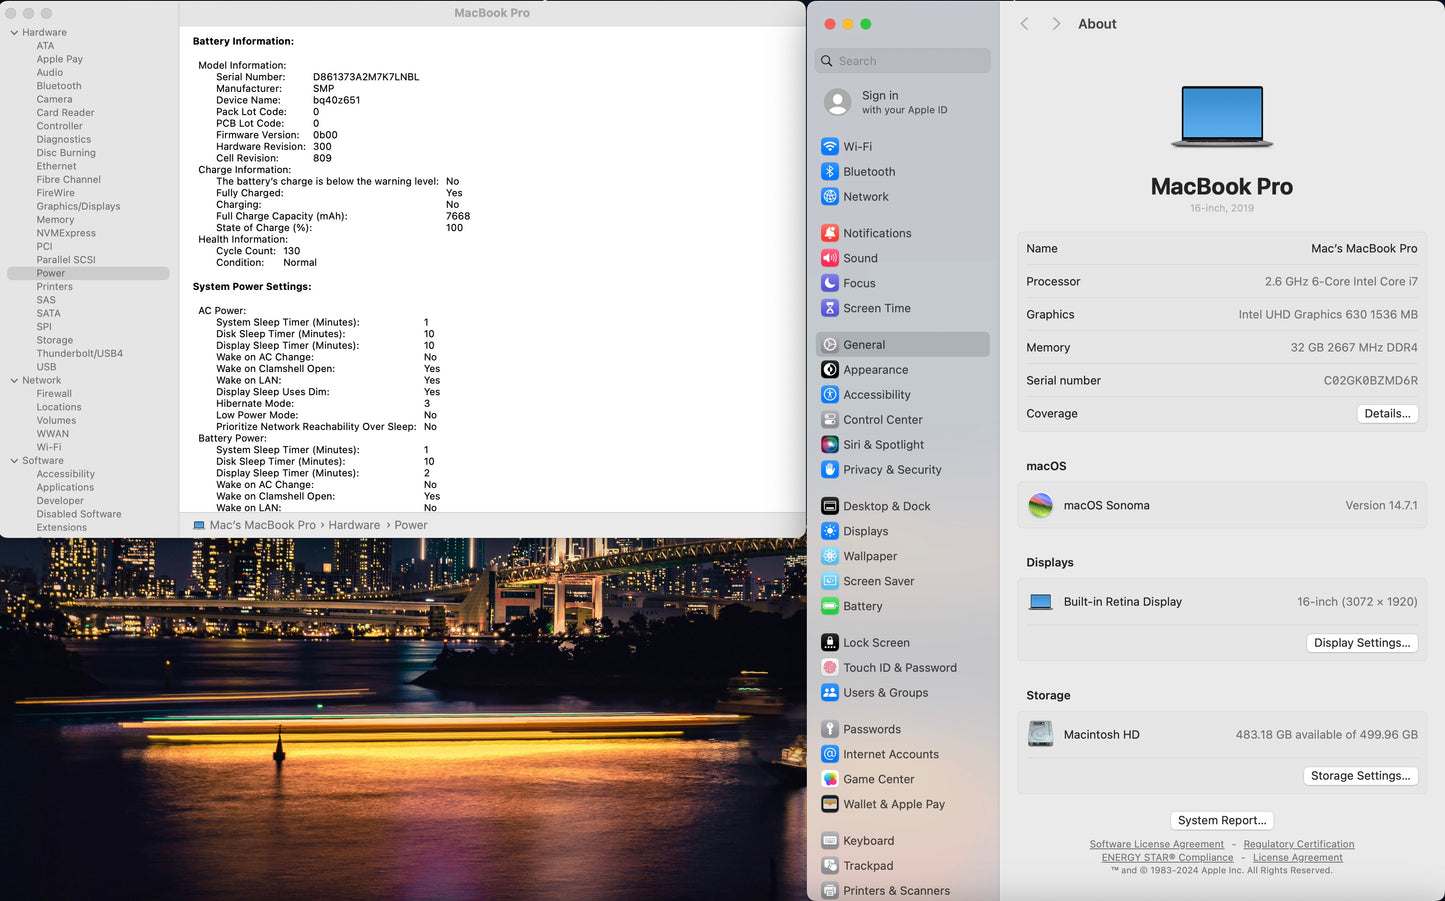
Task: Open Privacy & Security settings
Action: click(891, 470)
